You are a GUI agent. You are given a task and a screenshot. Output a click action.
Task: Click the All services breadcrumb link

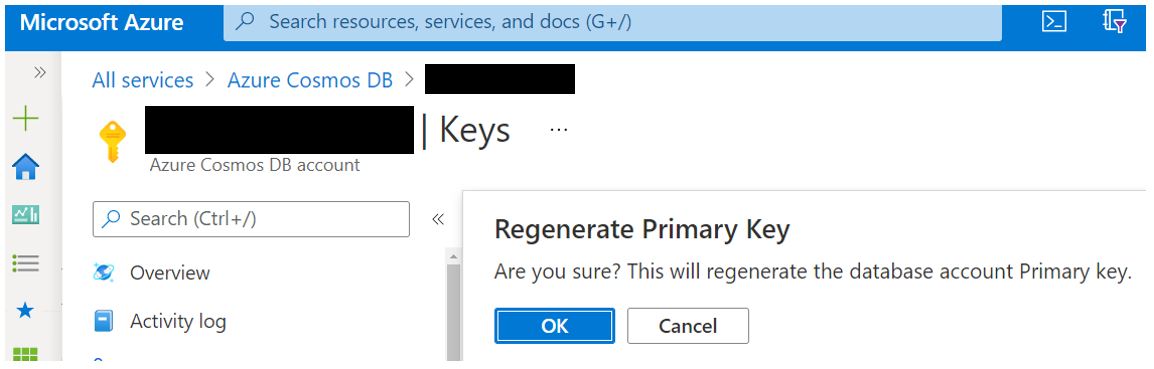coord(143,80)
